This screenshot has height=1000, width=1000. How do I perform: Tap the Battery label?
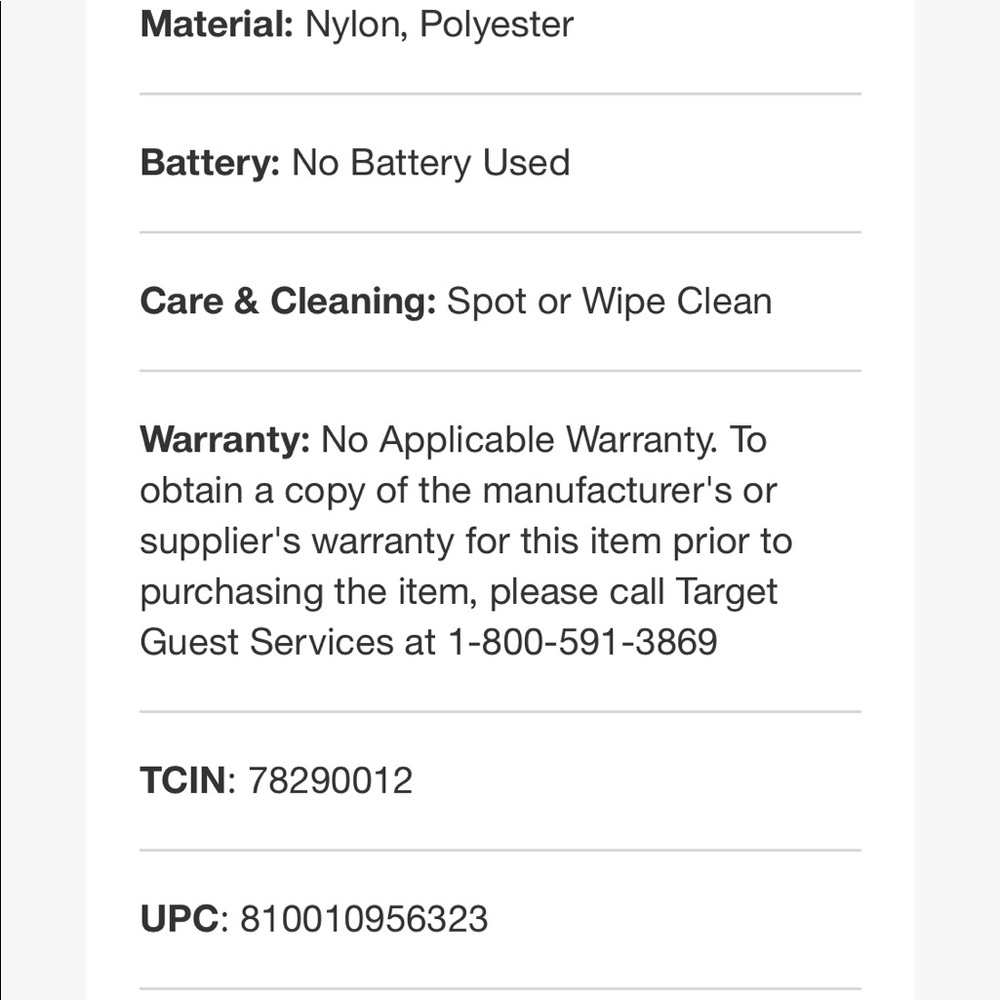point(210,163)
